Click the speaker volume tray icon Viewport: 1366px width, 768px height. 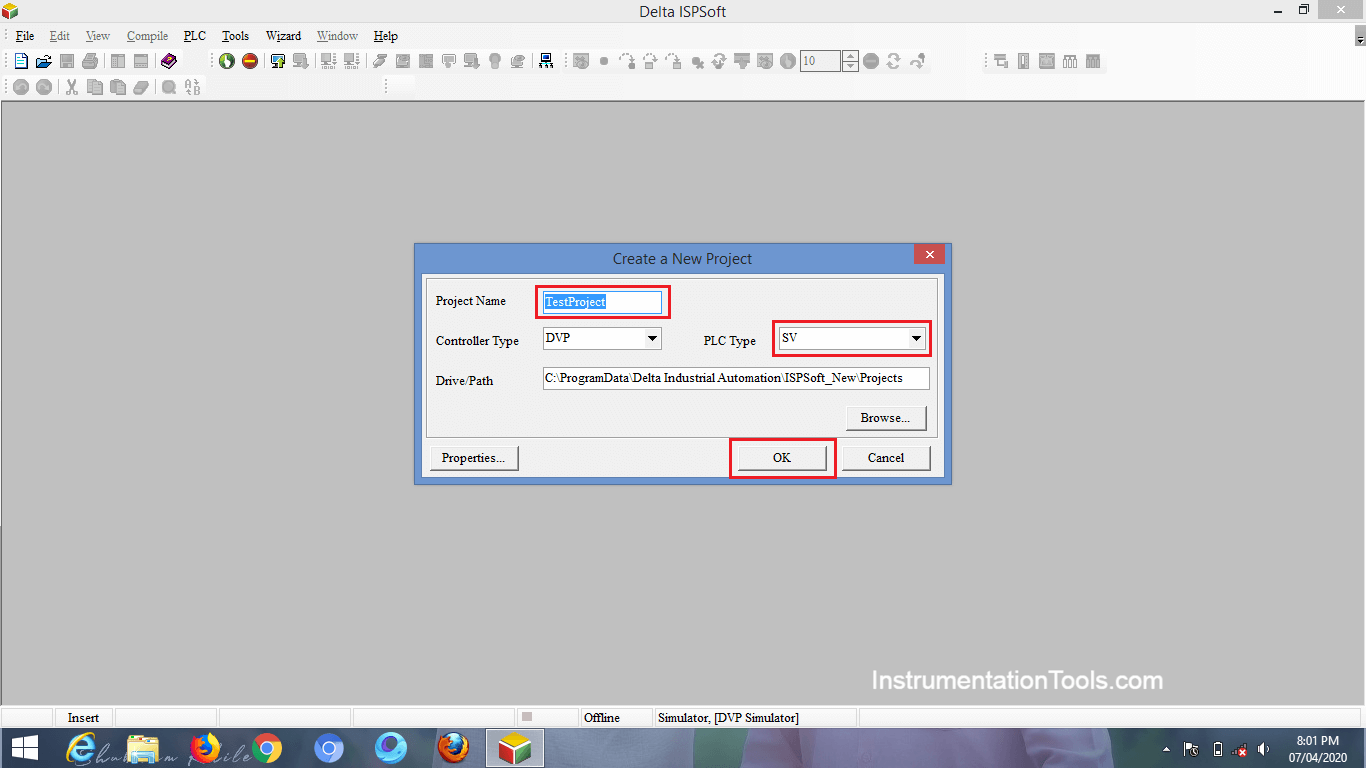coord(1264,749)
